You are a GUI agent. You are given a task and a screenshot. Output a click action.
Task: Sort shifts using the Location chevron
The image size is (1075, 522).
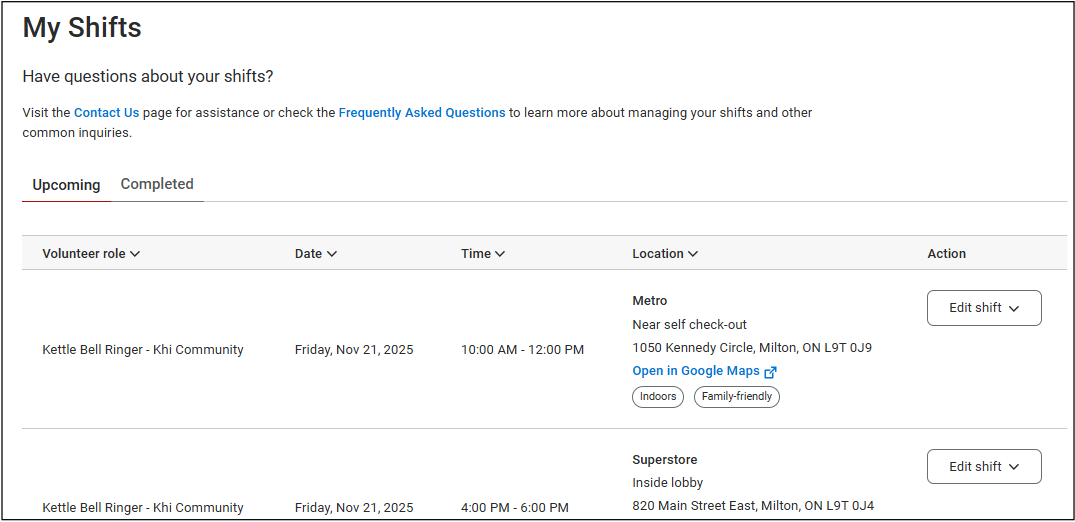click(x=693, y=254)
